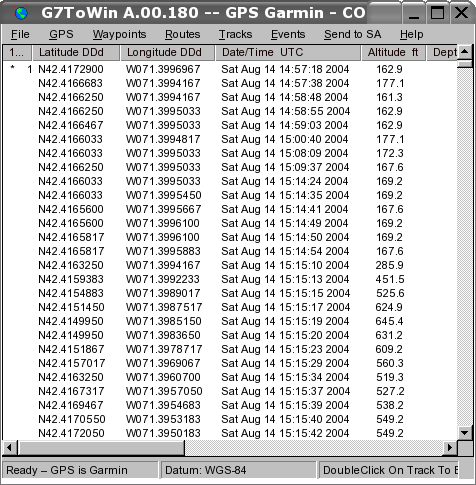Image resolution: width=476 pixels, height=485 pixels.
Task: Click time cell Sat Aug 14 15:14:49 2004
Action: [x=285, y=223]
